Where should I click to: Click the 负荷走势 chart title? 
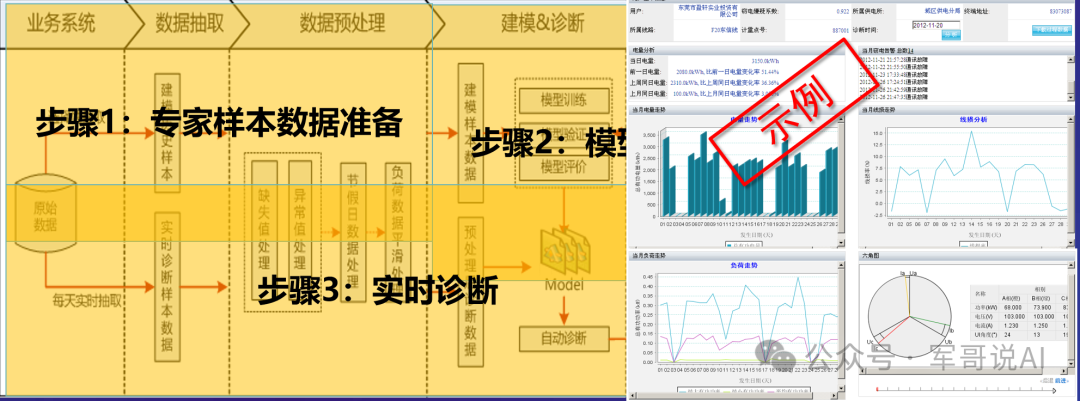[744, 265]
